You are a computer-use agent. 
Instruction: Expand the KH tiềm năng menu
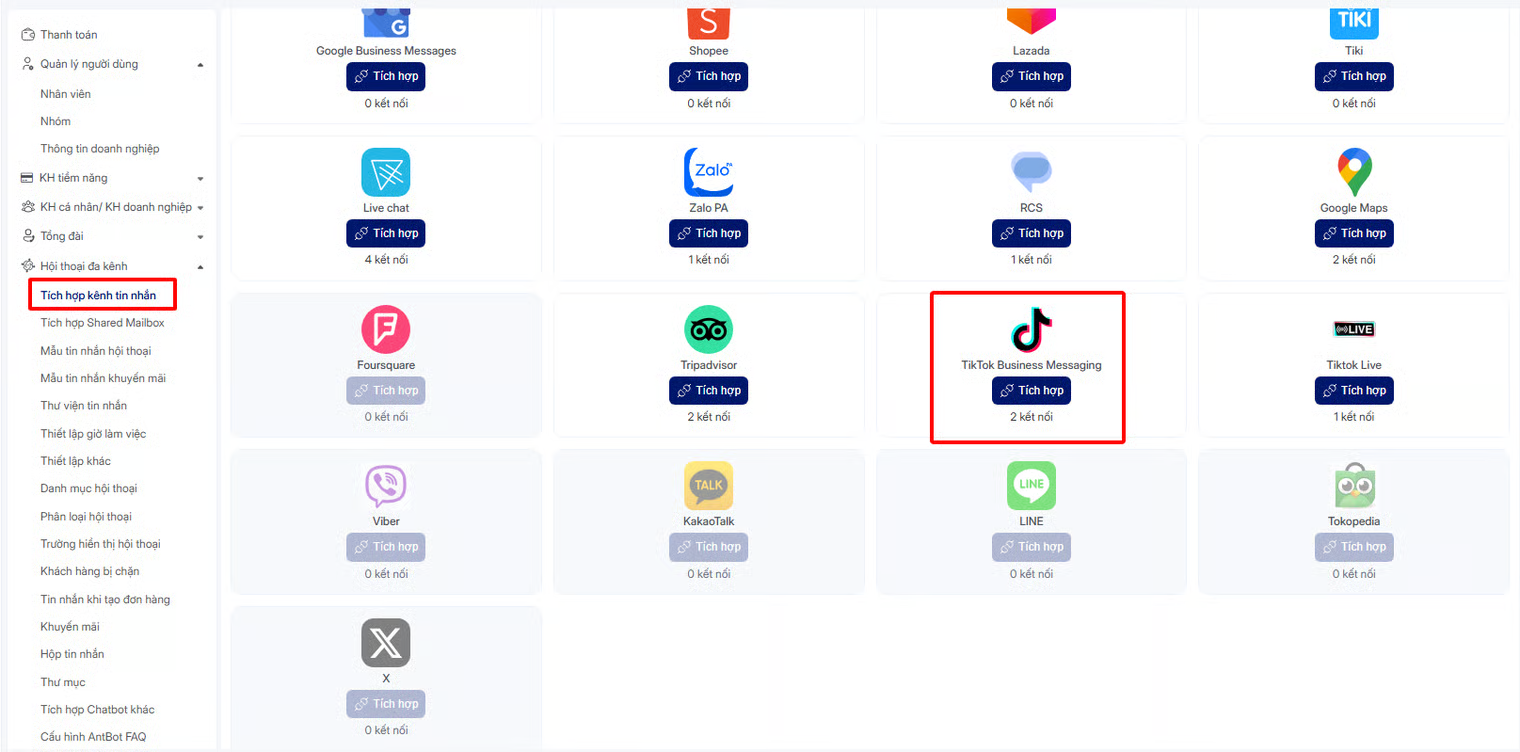coord(200,179)
